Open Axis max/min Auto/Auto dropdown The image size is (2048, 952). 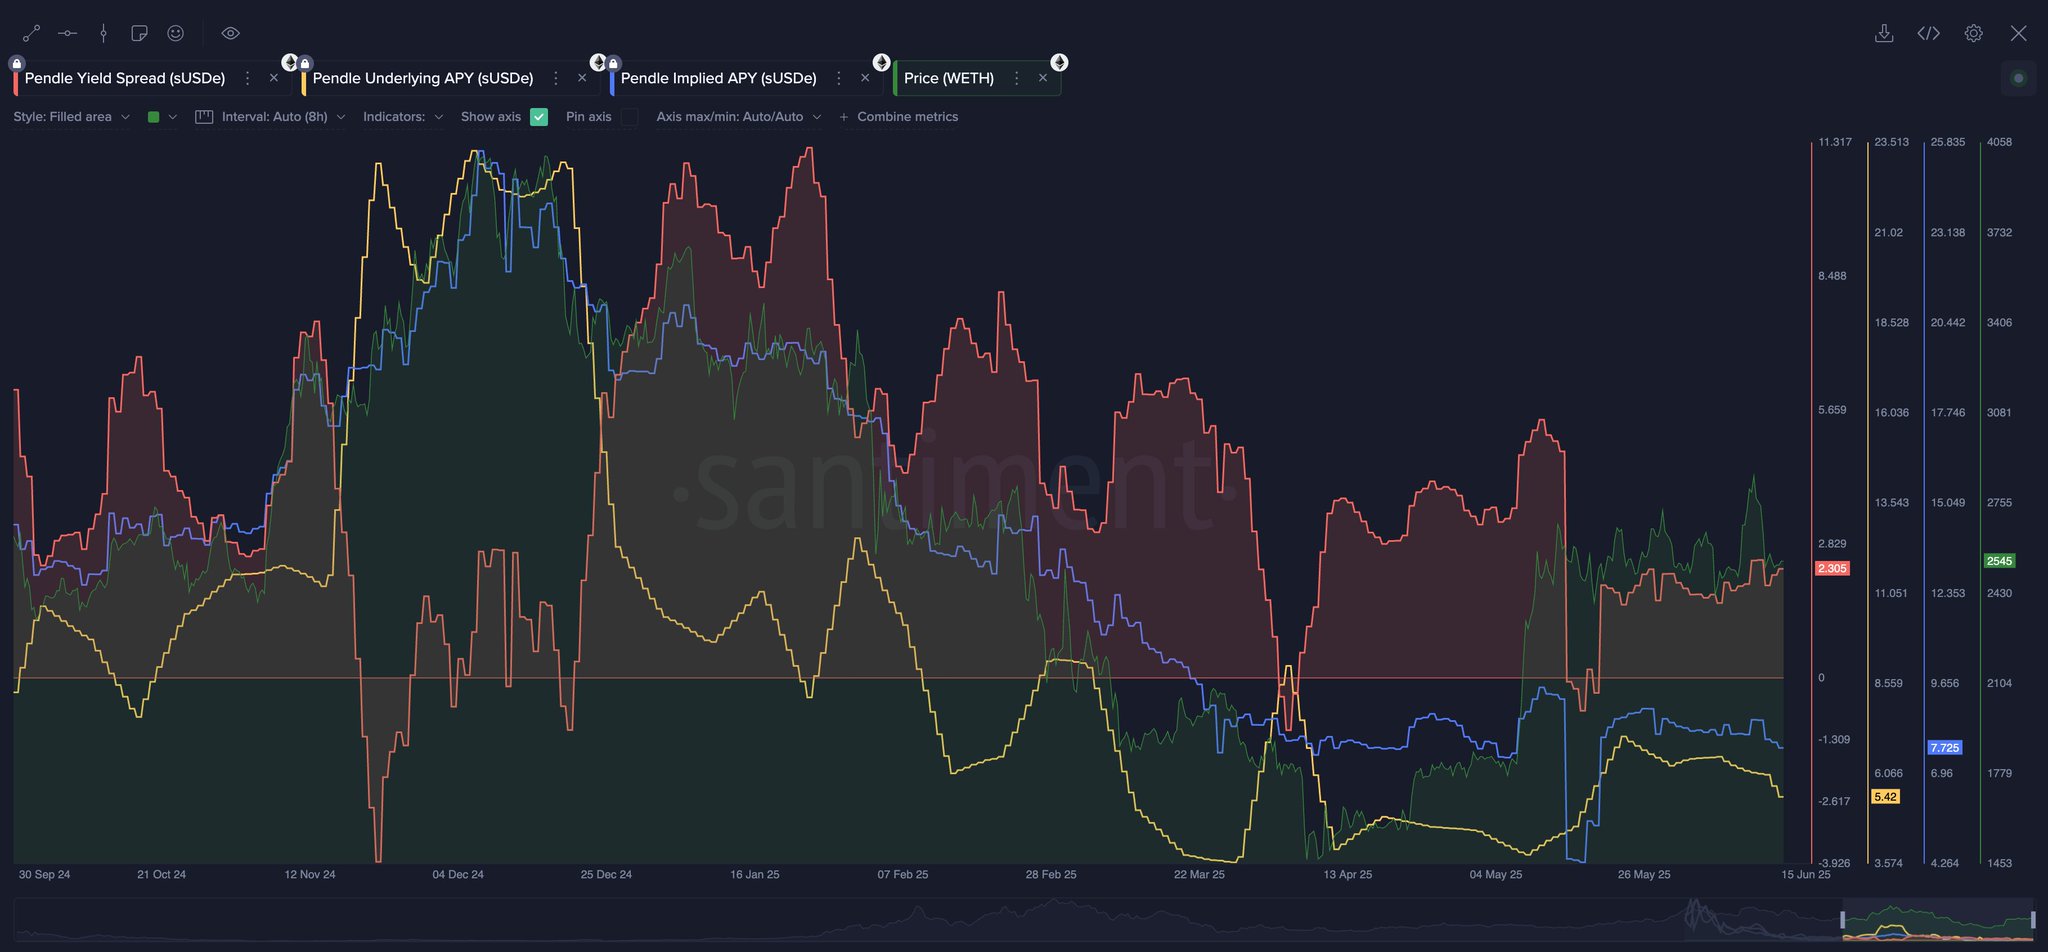(739, 117)
